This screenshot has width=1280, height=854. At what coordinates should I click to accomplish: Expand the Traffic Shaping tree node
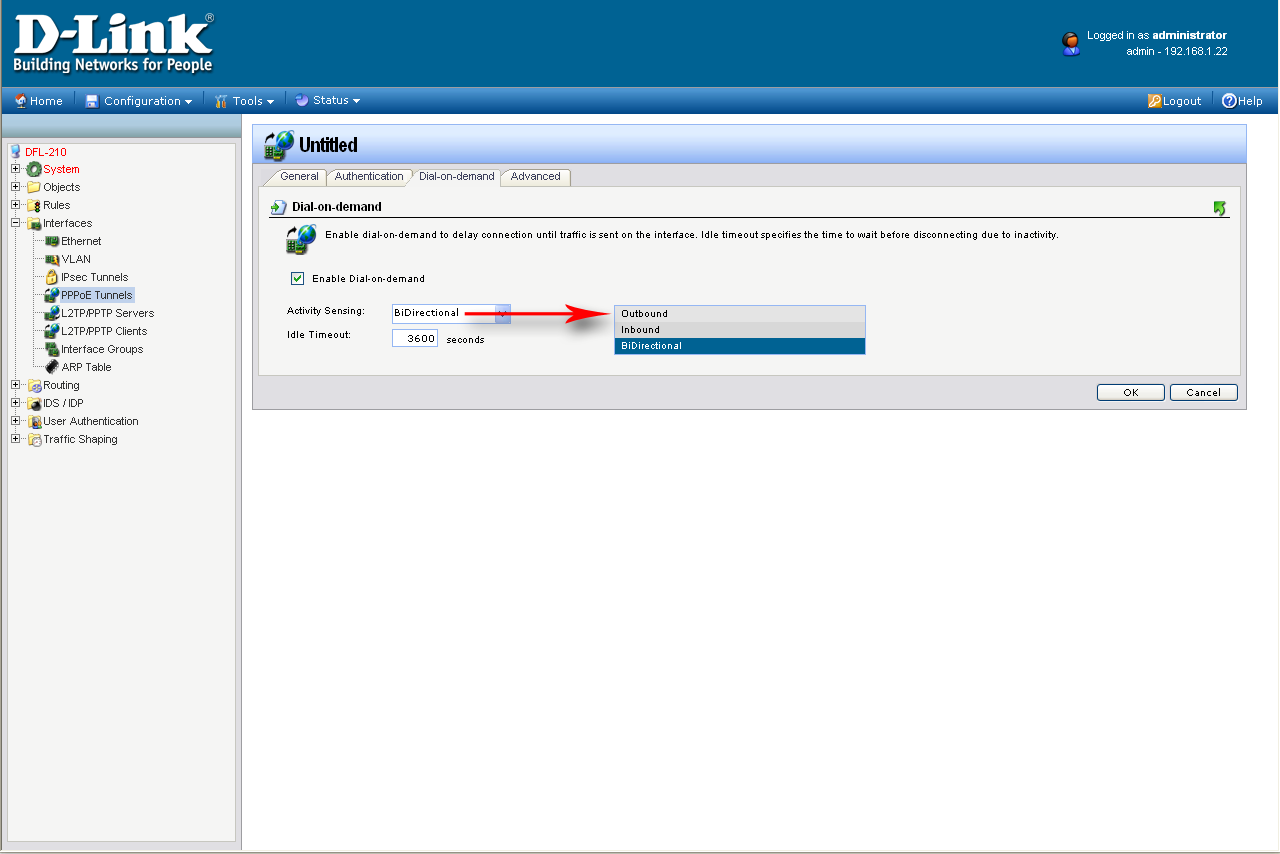[16, 439]
